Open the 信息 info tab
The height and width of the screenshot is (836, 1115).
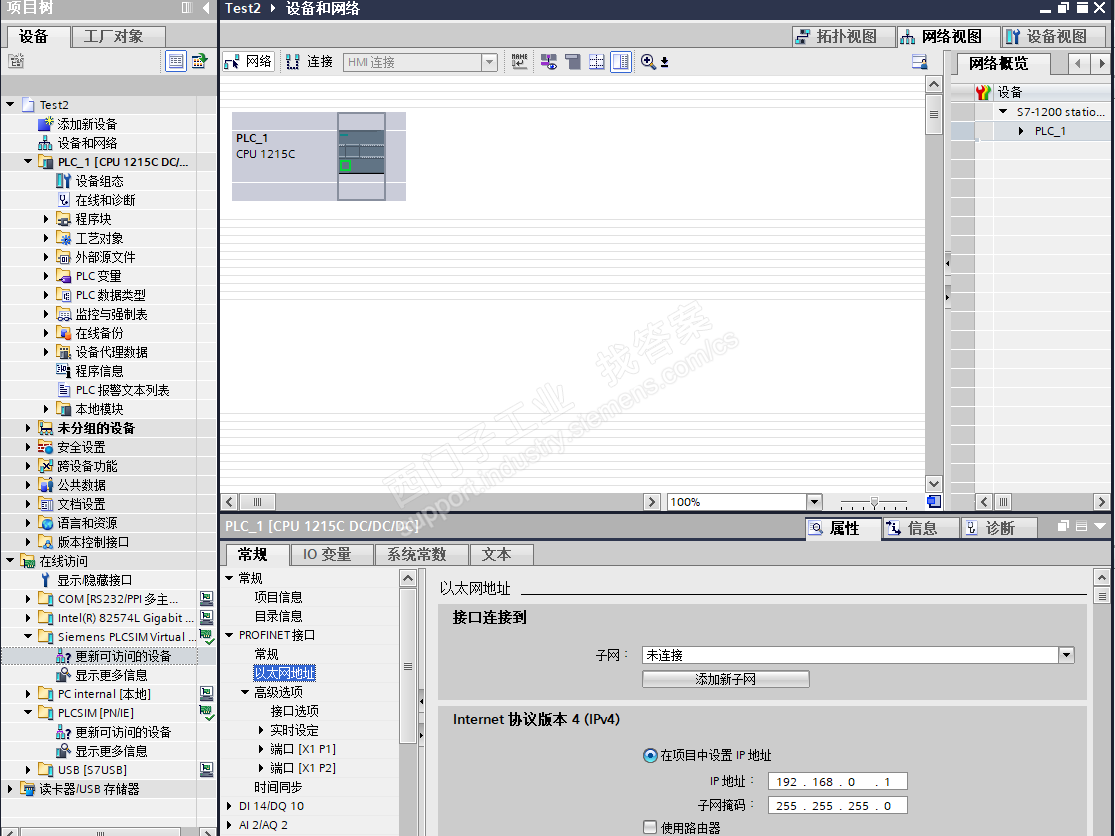coord(921,528)
